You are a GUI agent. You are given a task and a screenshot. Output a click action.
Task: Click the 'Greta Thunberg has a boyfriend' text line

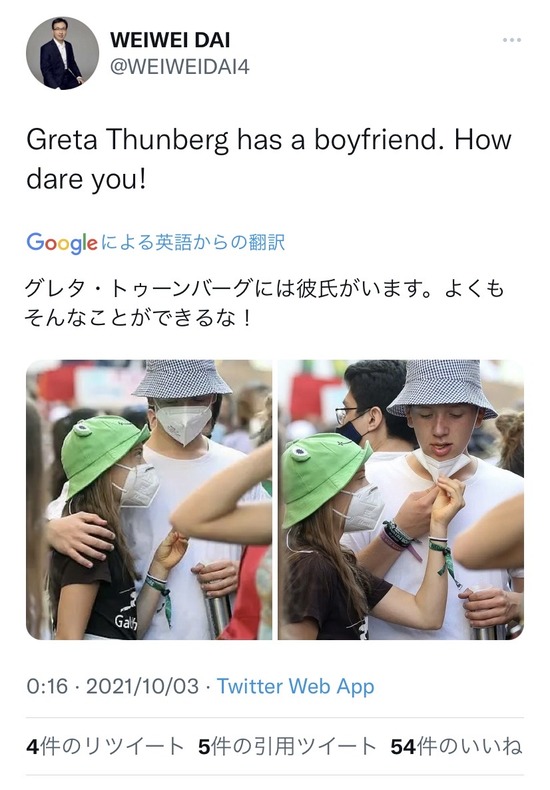point(268,140)
